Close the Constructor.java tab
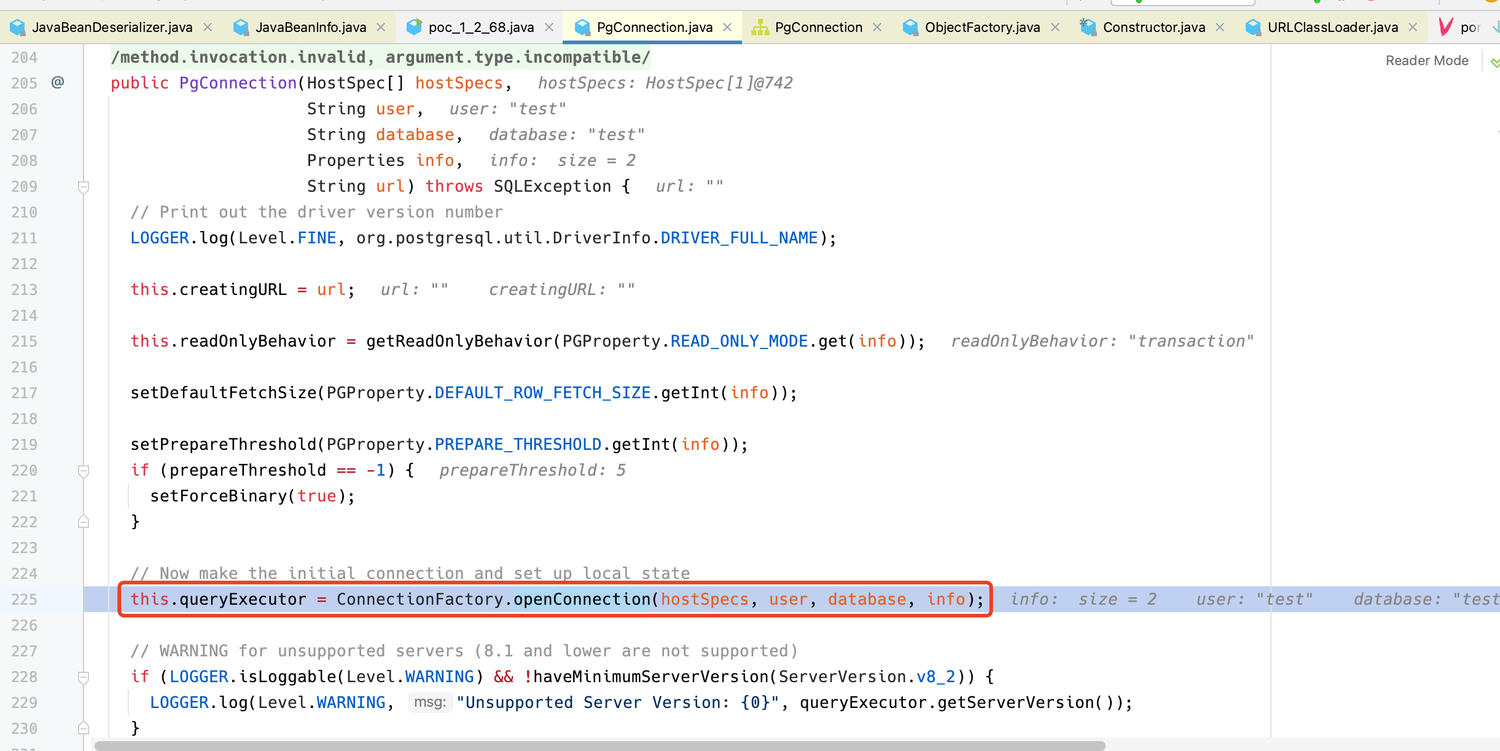Viewport: 1500px width, 751px height. [x=1220, y=28]
